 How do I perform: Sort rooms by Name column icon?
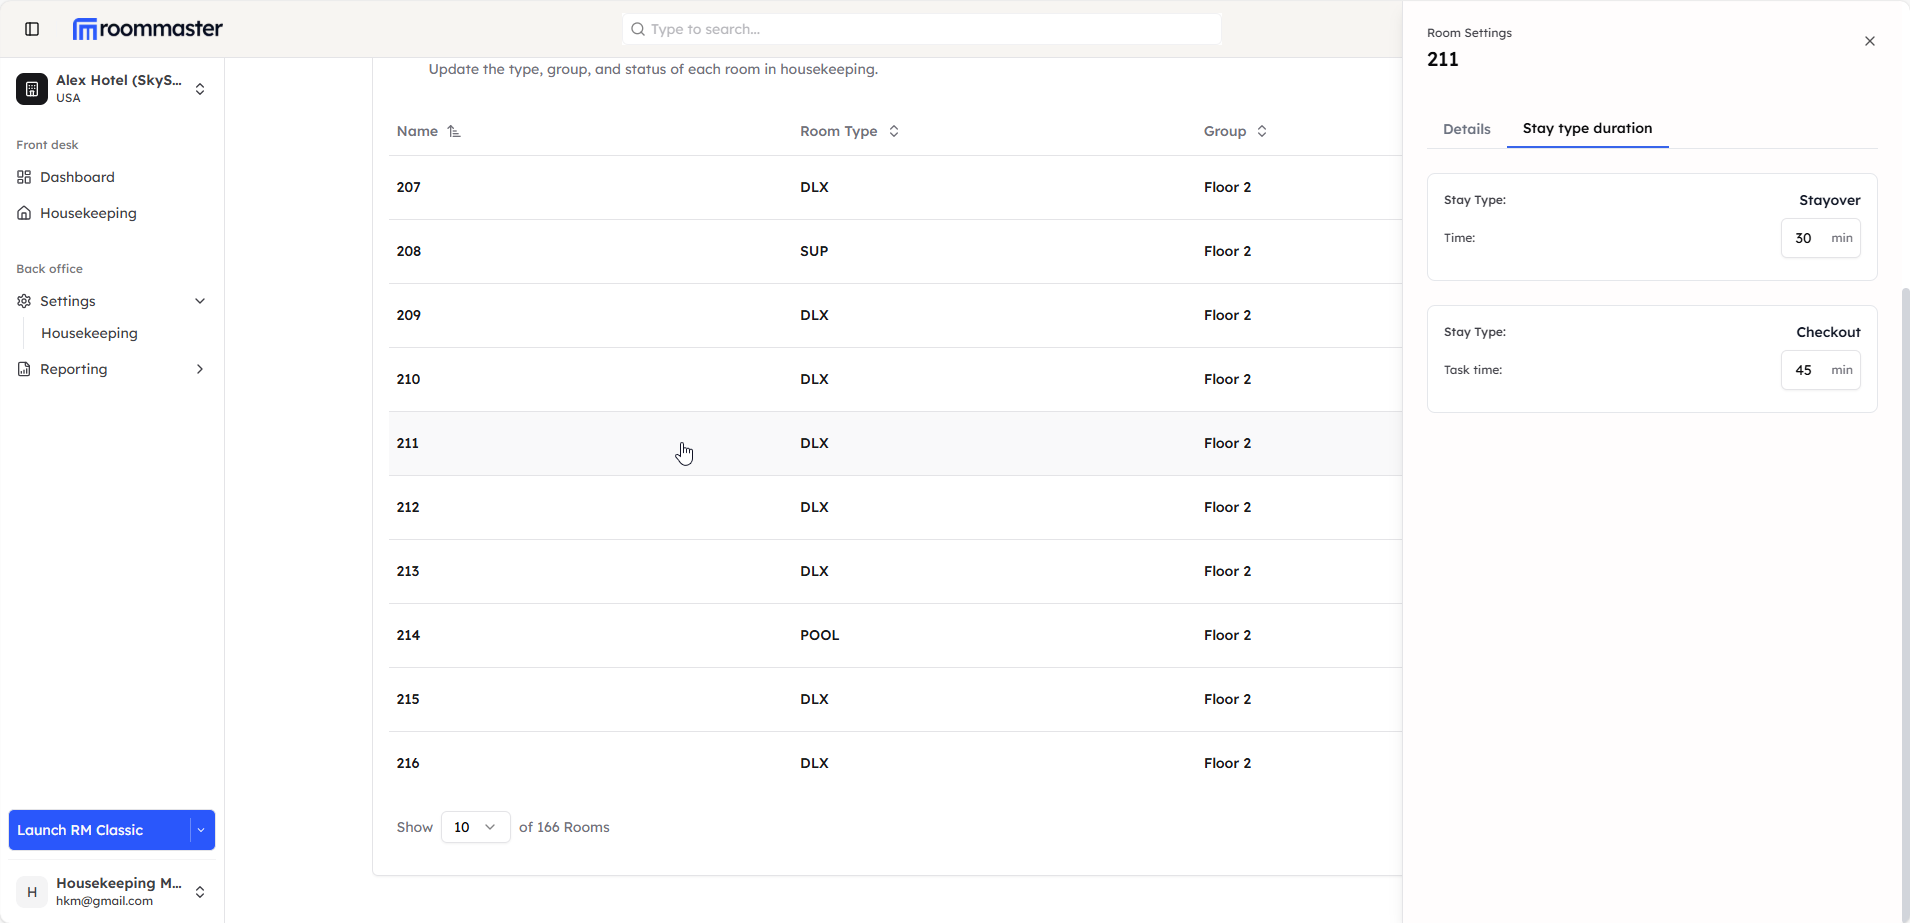pos(454,131)
